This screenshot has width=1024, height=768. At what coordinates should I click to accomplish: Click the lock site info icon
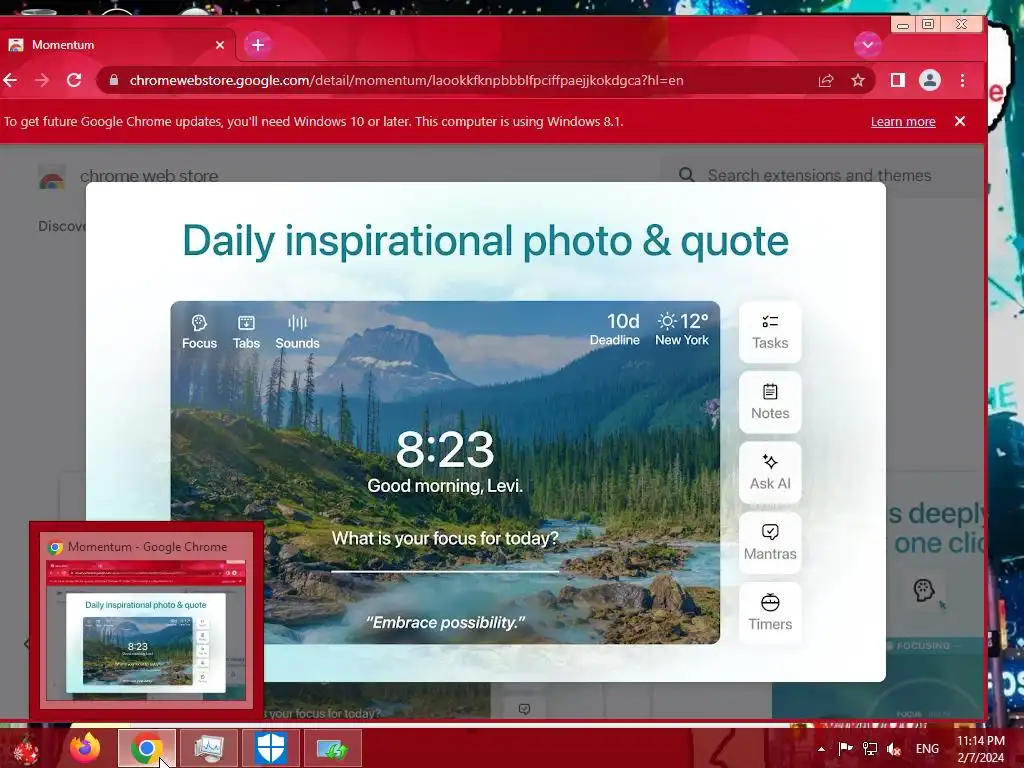(x=114, y=80)
